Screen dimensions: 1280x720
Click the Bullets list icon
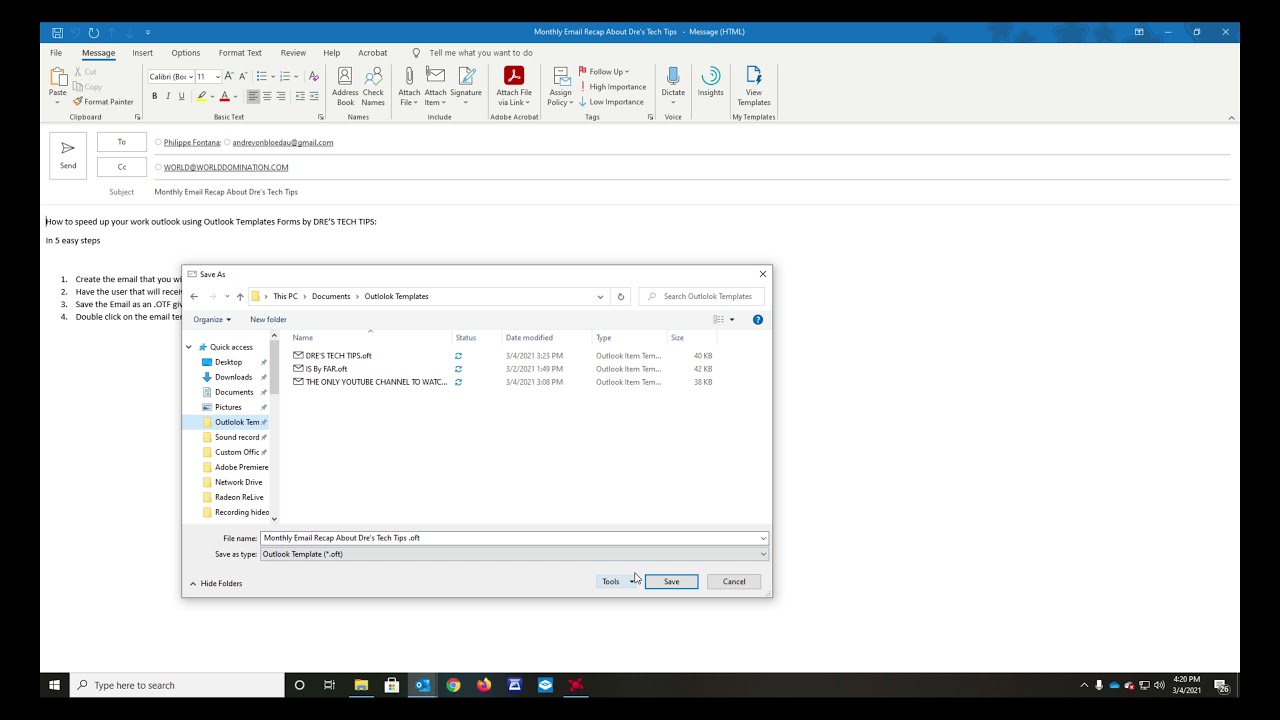(x=261, y=76)
